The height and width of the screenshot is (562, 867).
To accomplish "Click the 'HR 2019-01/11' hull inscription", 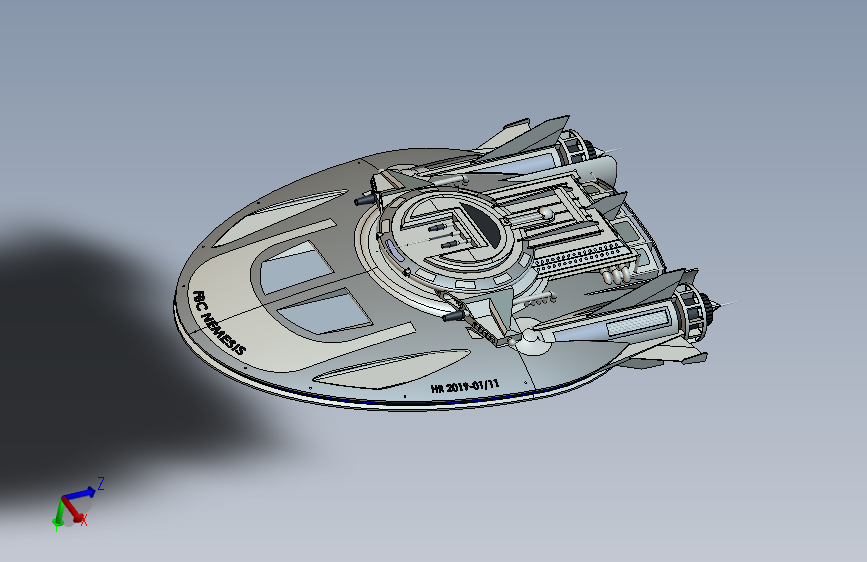I will (x=465, y=386).
